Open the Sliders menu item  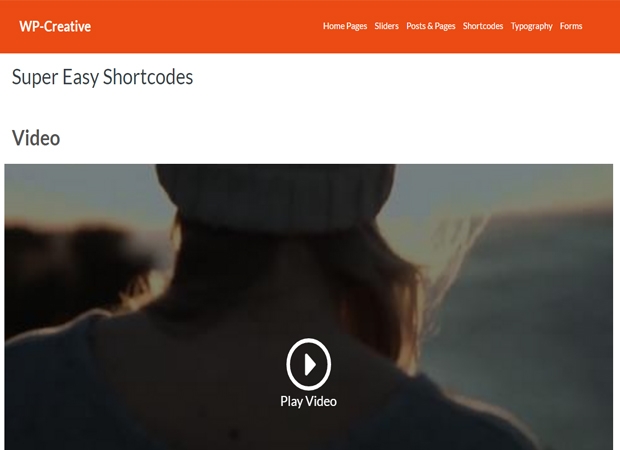[x=386, y=26]
